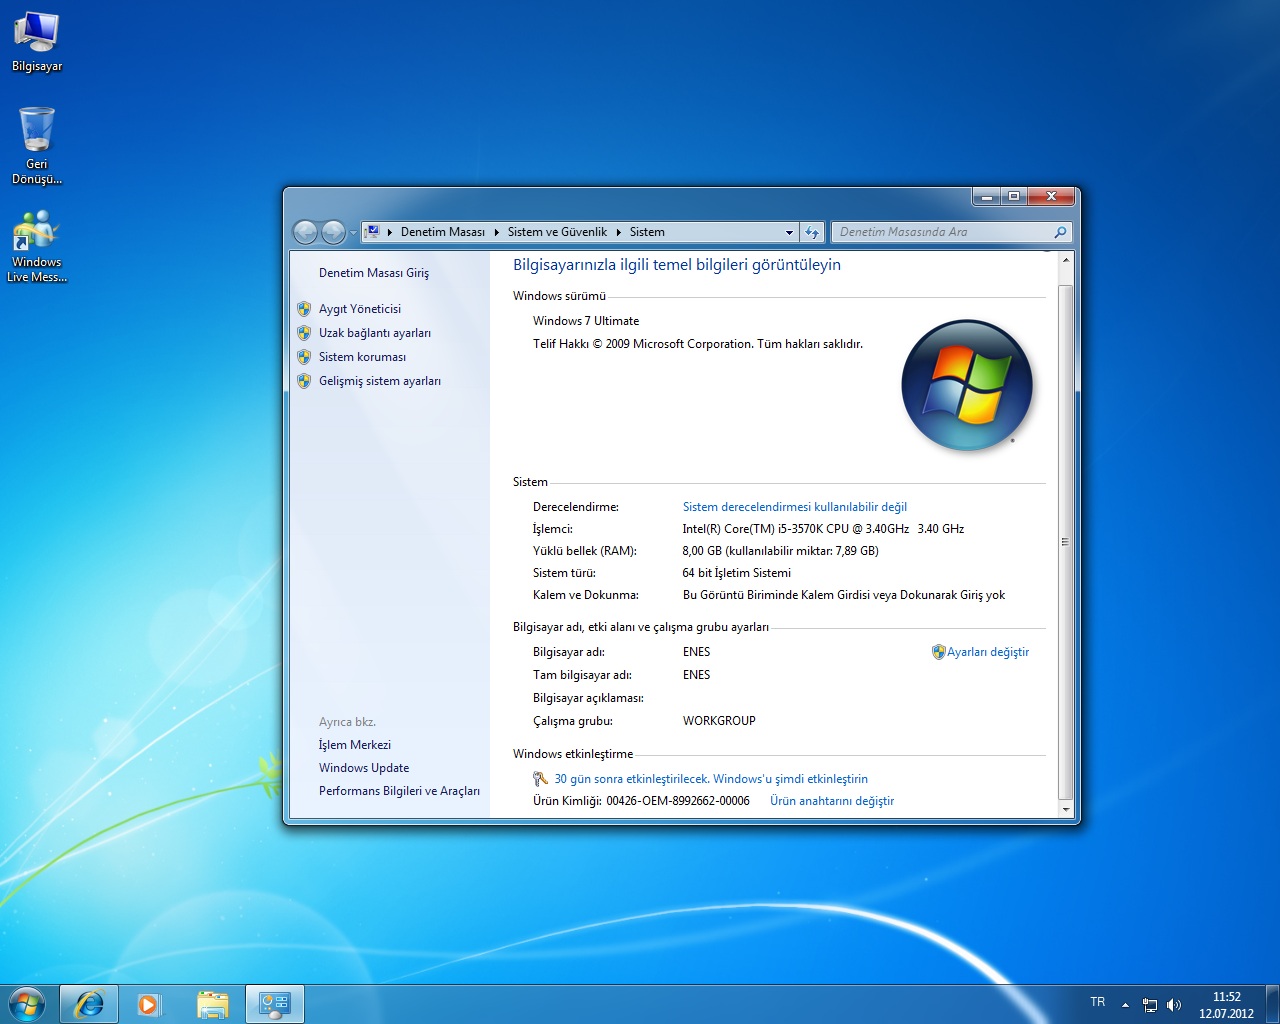The image size is (1280, 1024).
Task: Open İşlem Merkezi link
Action: [355, 745]
